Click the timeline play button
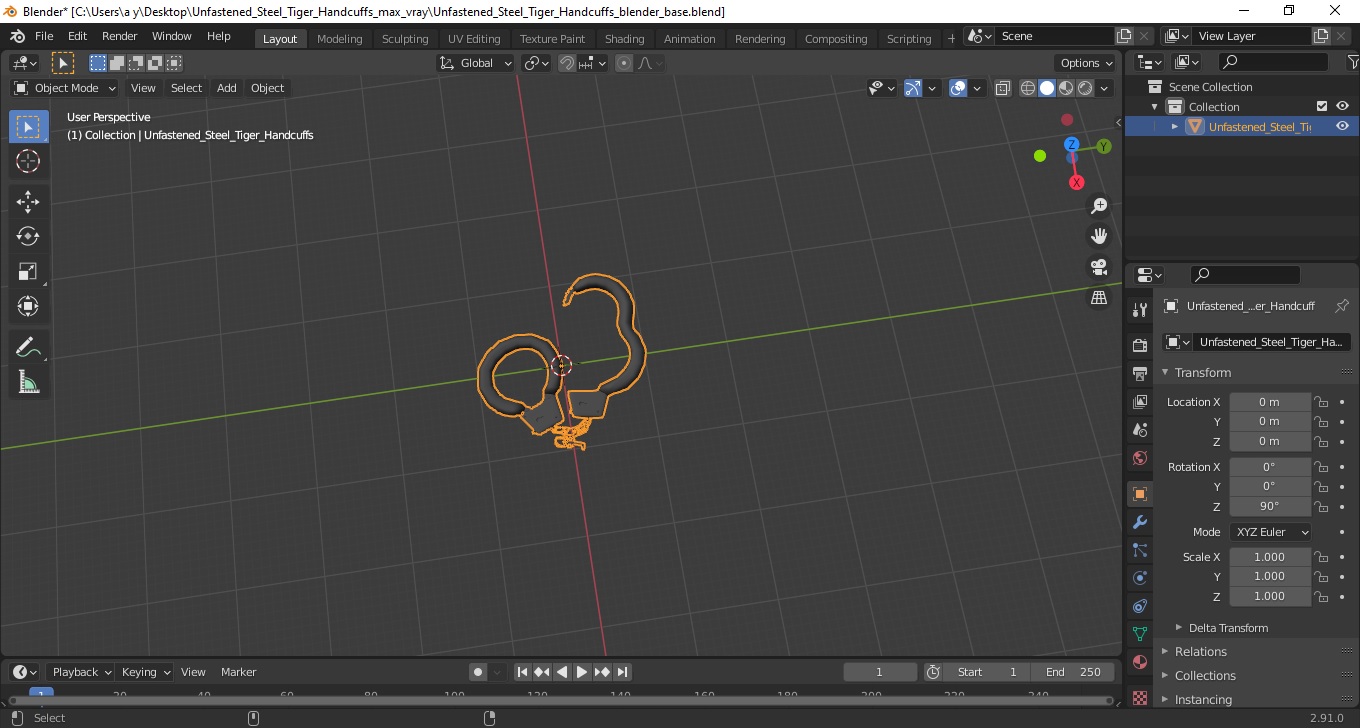 582,672
